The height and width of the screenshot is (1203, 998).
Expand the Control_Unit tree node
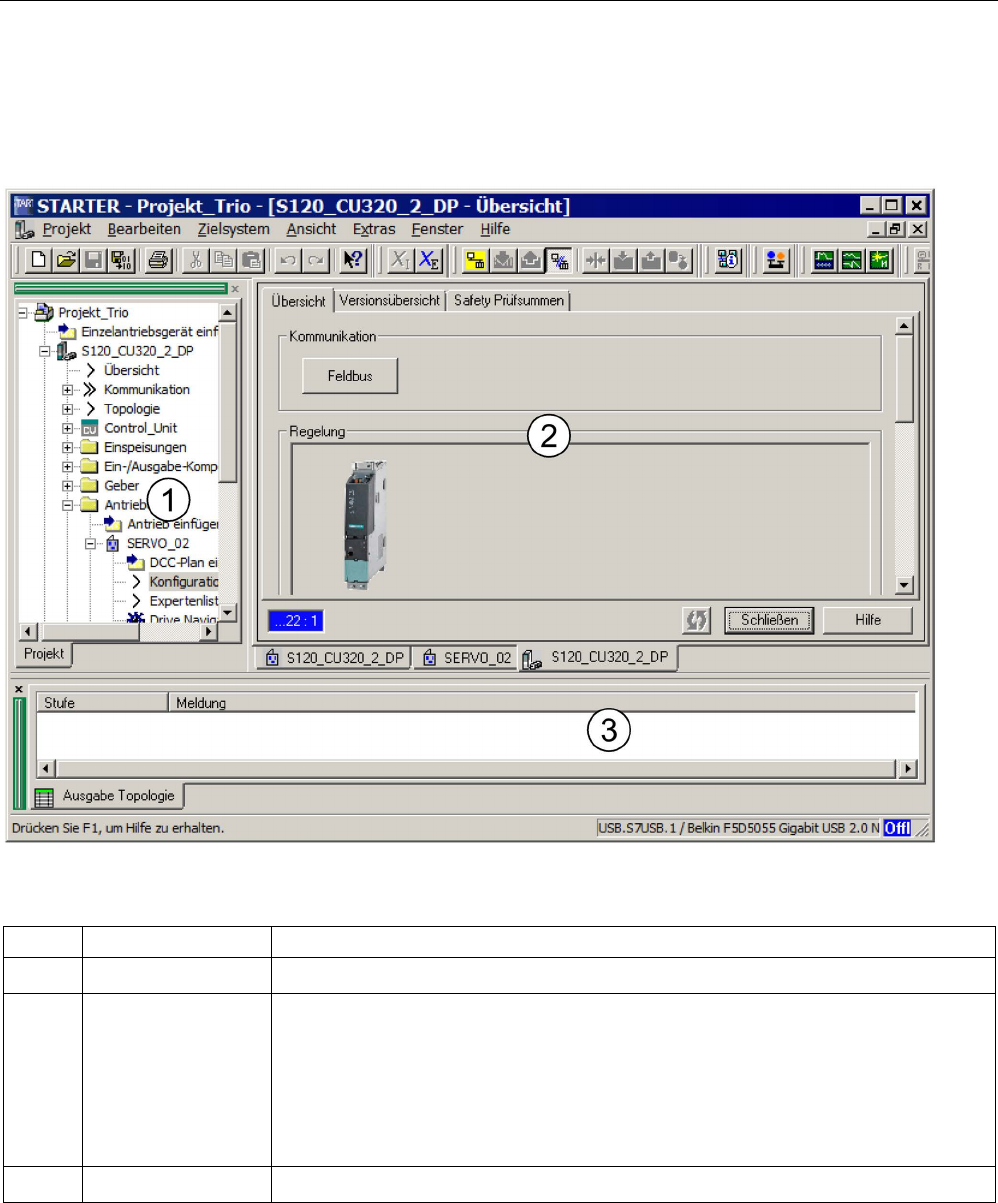(x=67, y=428)
